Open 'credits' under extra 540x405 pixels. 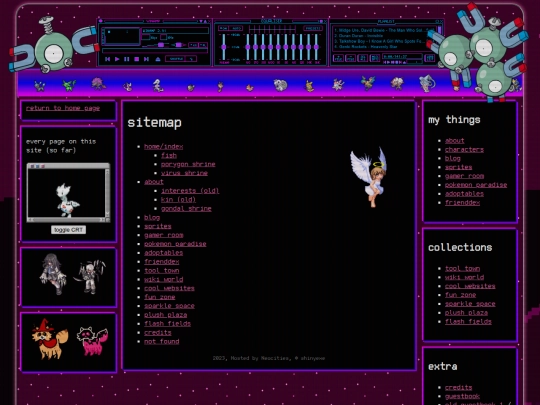click(458, 387)
